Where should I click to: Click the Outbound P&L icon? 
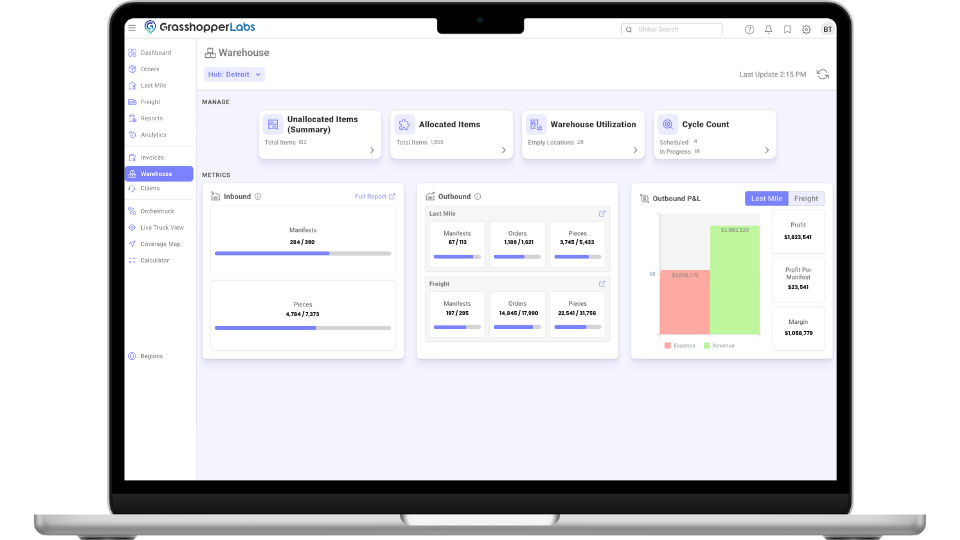point(644,198)
